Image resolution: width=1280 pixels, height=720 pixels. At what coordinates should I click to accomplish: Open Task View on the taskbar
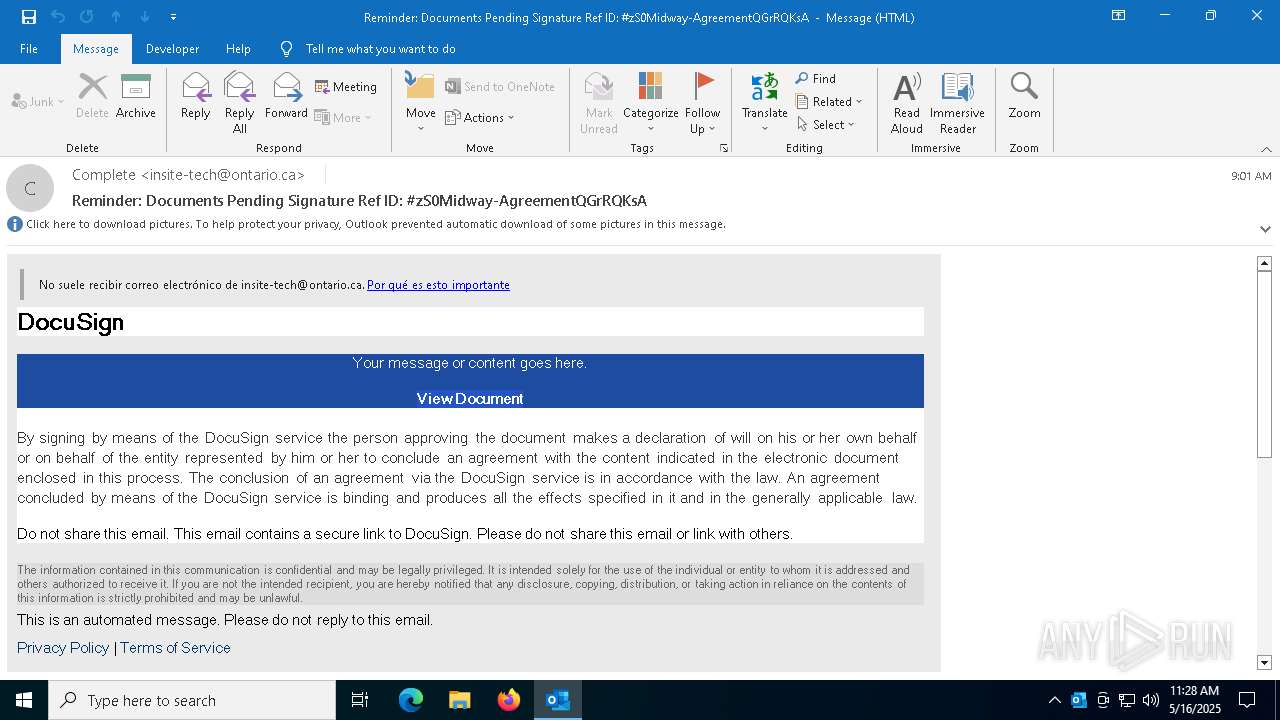[x=360, y=700]
